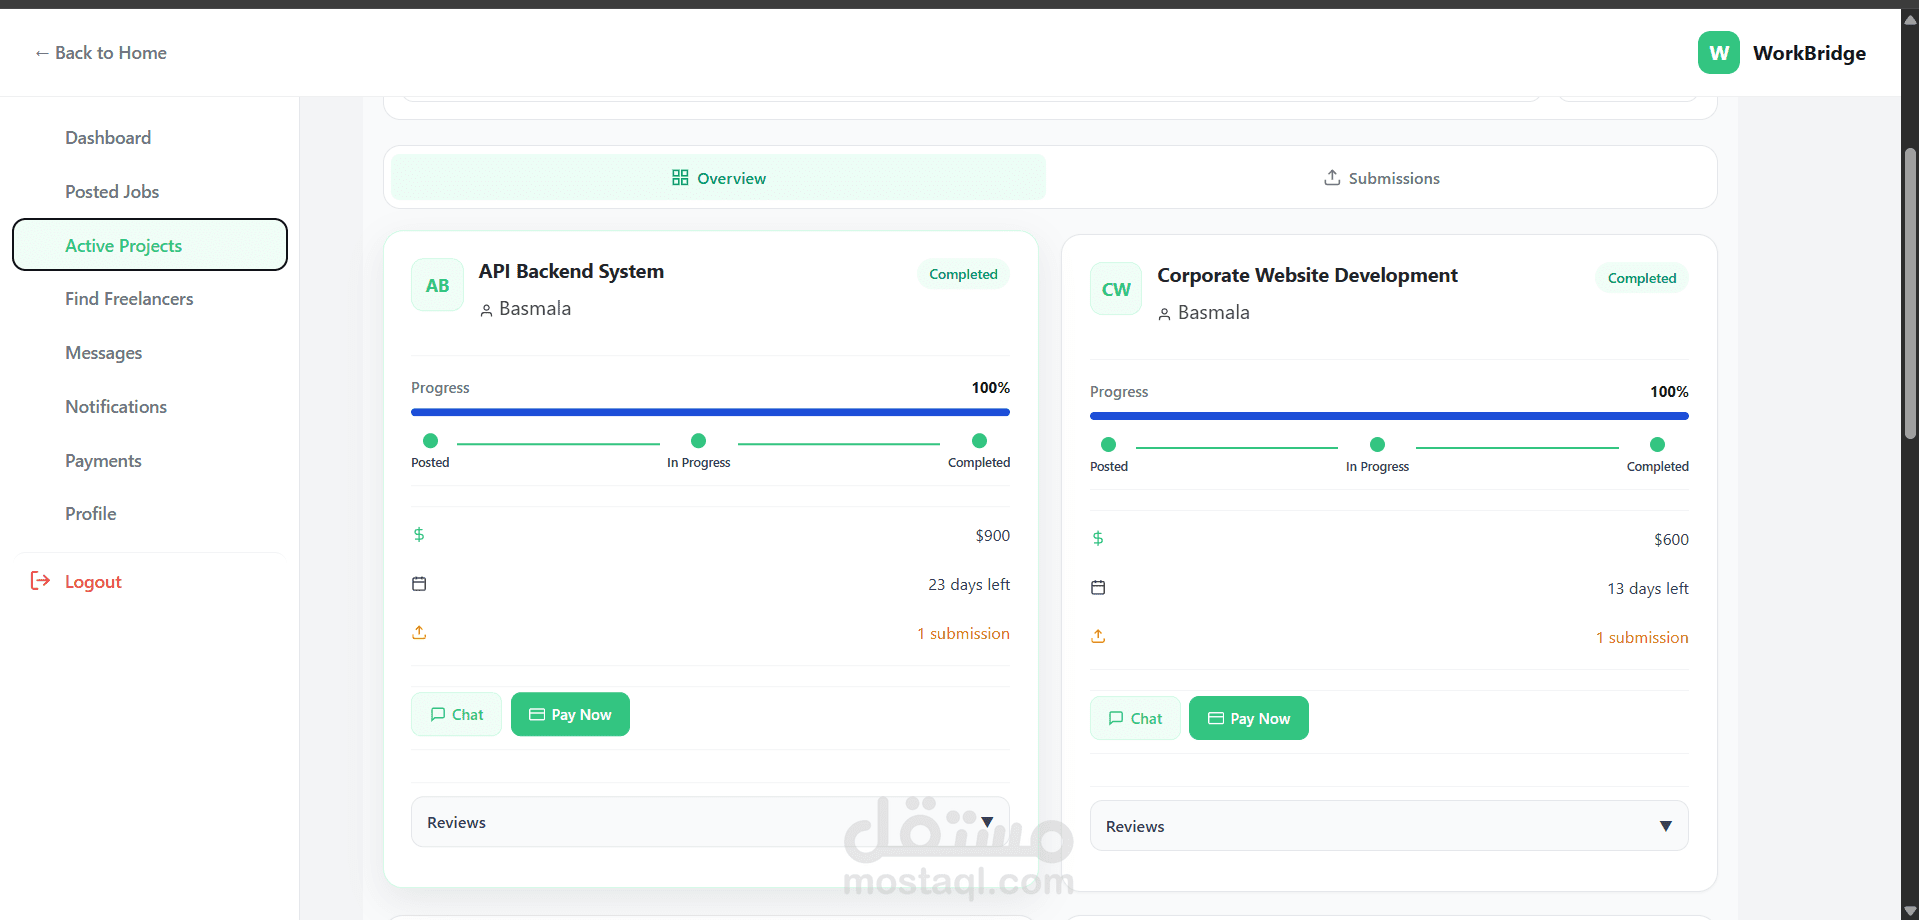This screenshot has width=1919, height=920.
Task: Click Corporate Website Development title
Action: [1307, 276]
